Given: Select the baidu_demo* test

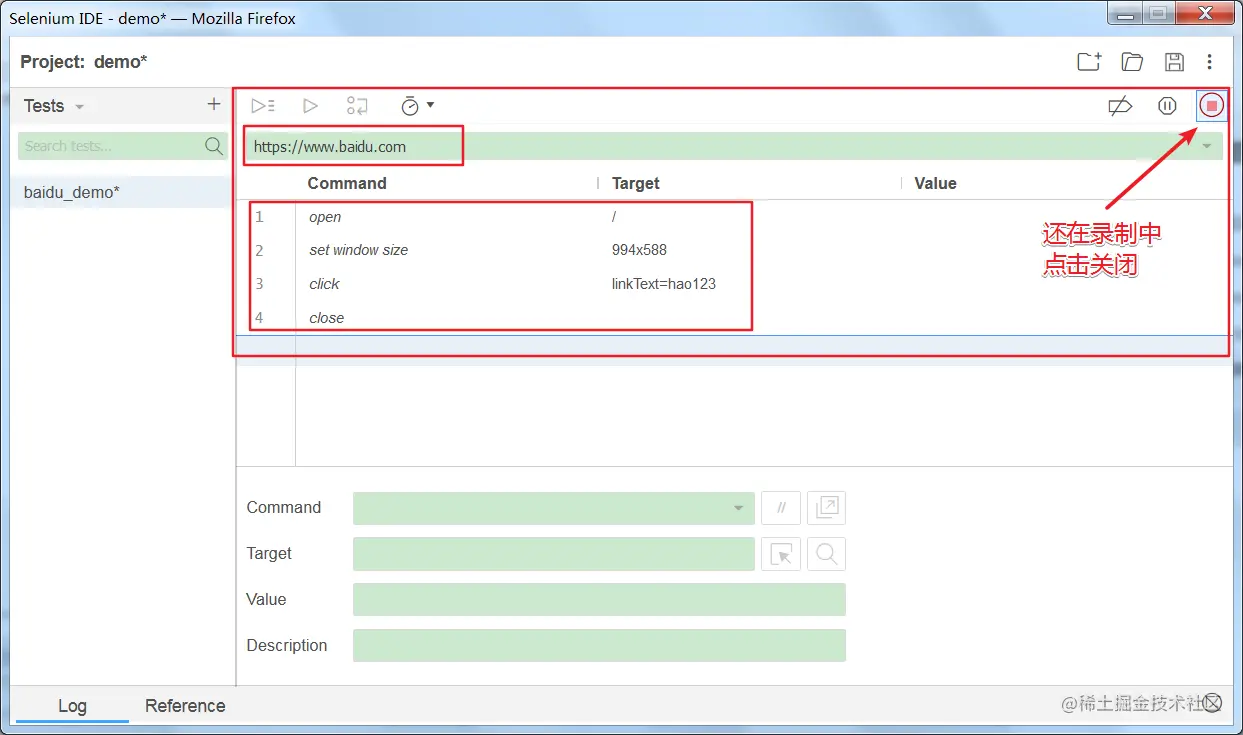Looking at the screenshot, I should point(124,192).
